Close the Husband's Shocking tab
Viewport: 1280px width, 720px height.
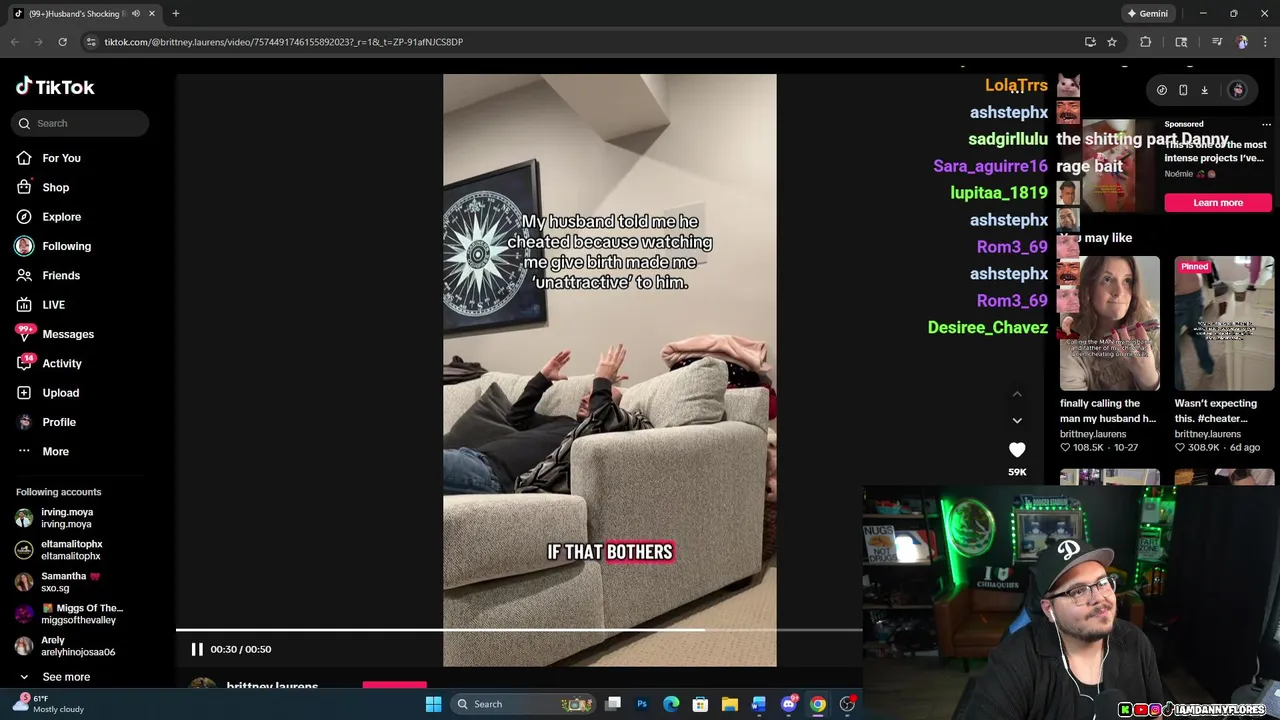click(152, 14)
